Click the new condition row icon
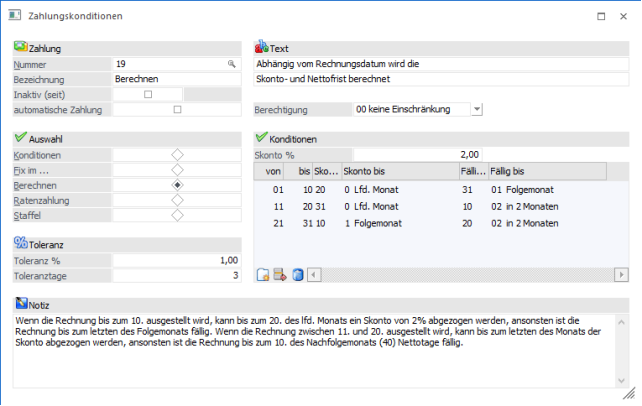The height and width of the screenshot is (406, 642). [263, 274]
